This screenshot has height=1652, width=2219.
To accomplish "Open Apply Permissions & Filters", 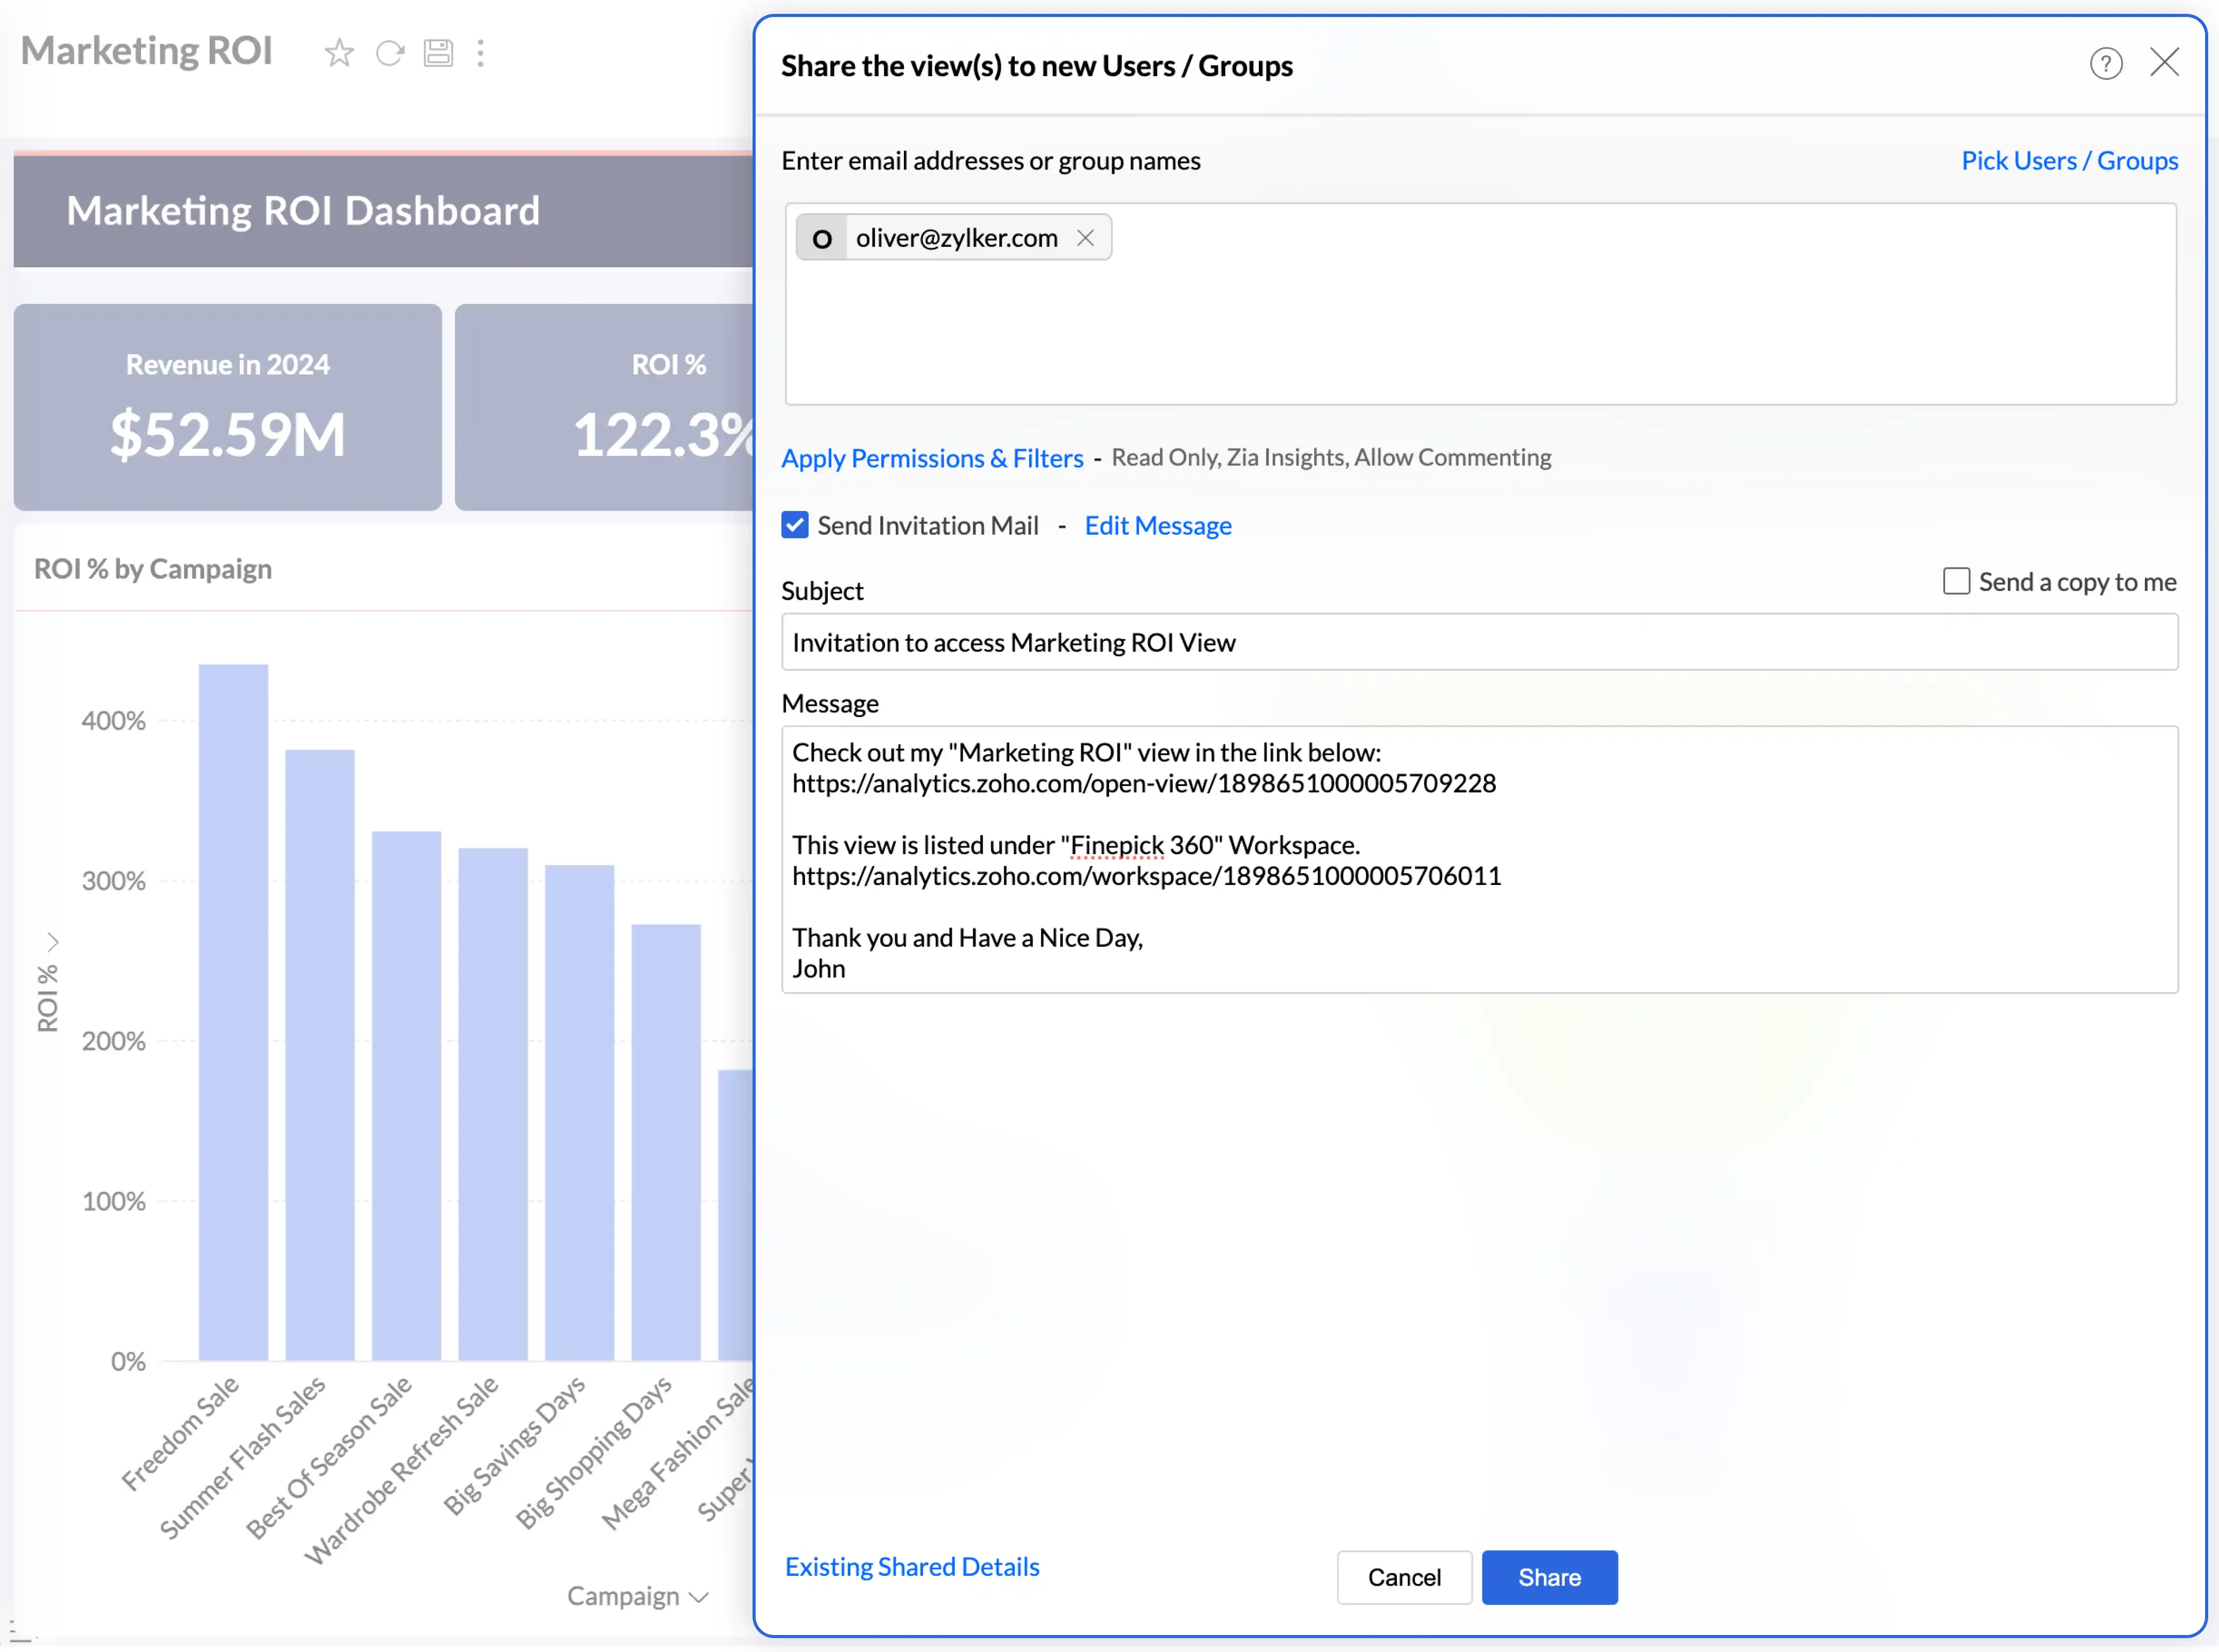I will (x=932, y=458).
